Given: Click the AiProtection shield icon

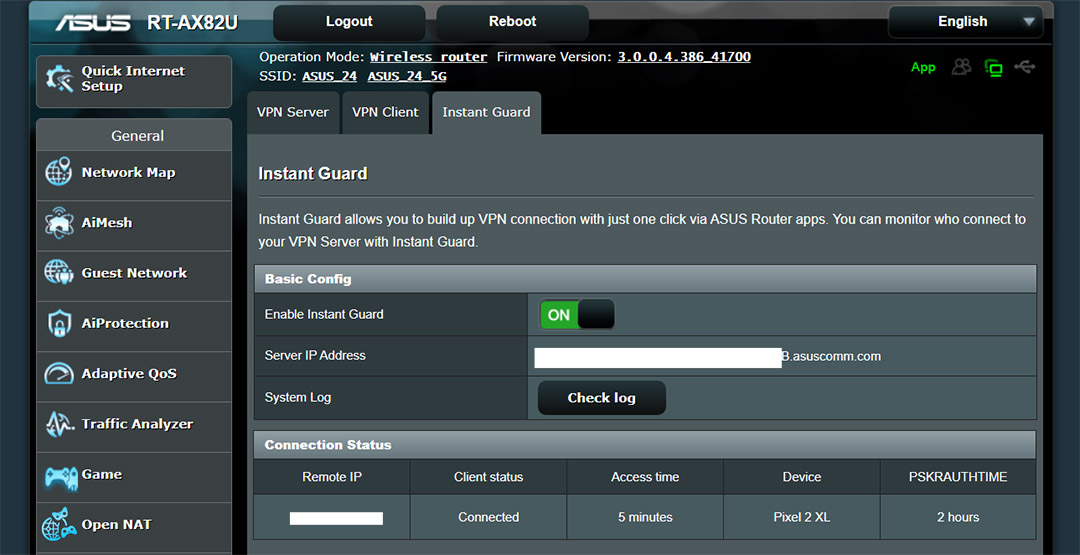Looking at the screenshot, I should tap(59, 323).
